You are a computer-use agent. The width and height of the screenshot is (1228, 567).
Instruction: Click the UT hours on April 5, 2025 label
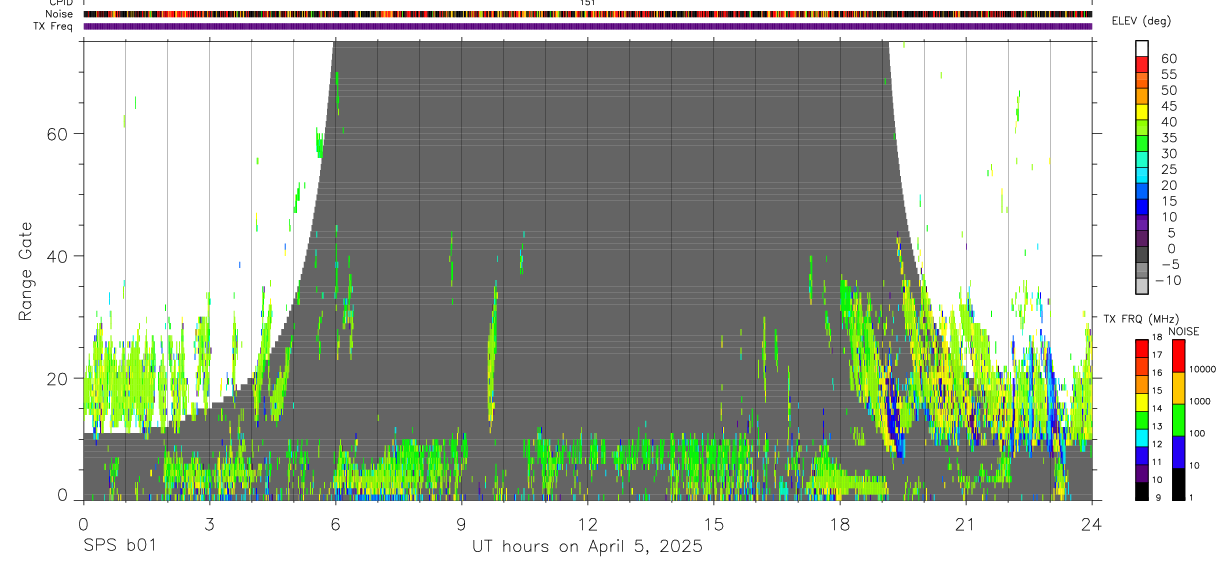587,547
